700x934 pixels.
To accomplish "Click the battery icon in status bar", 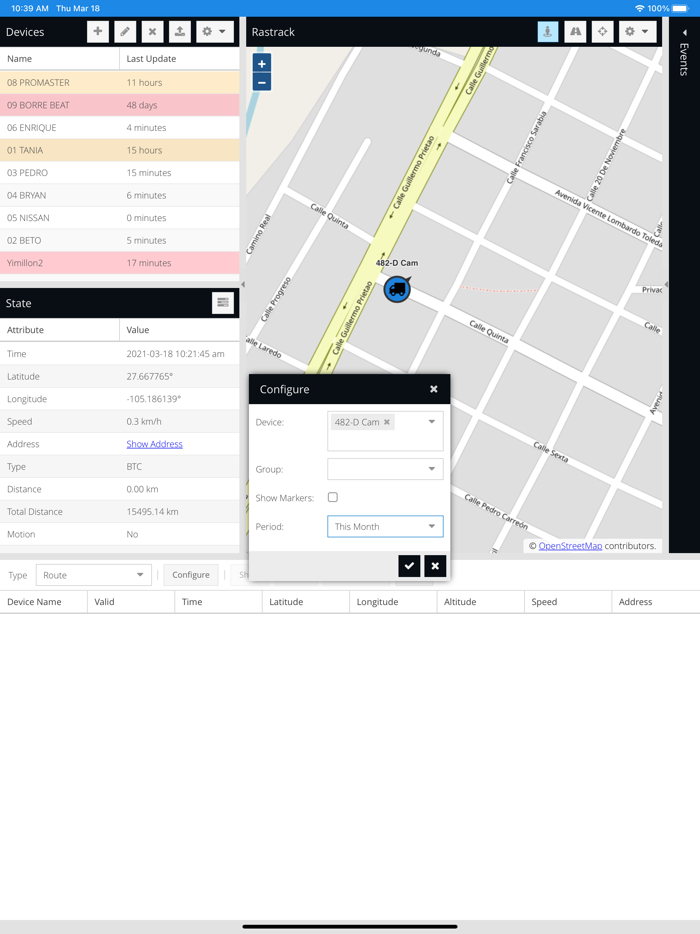I will tap(681, 8).
